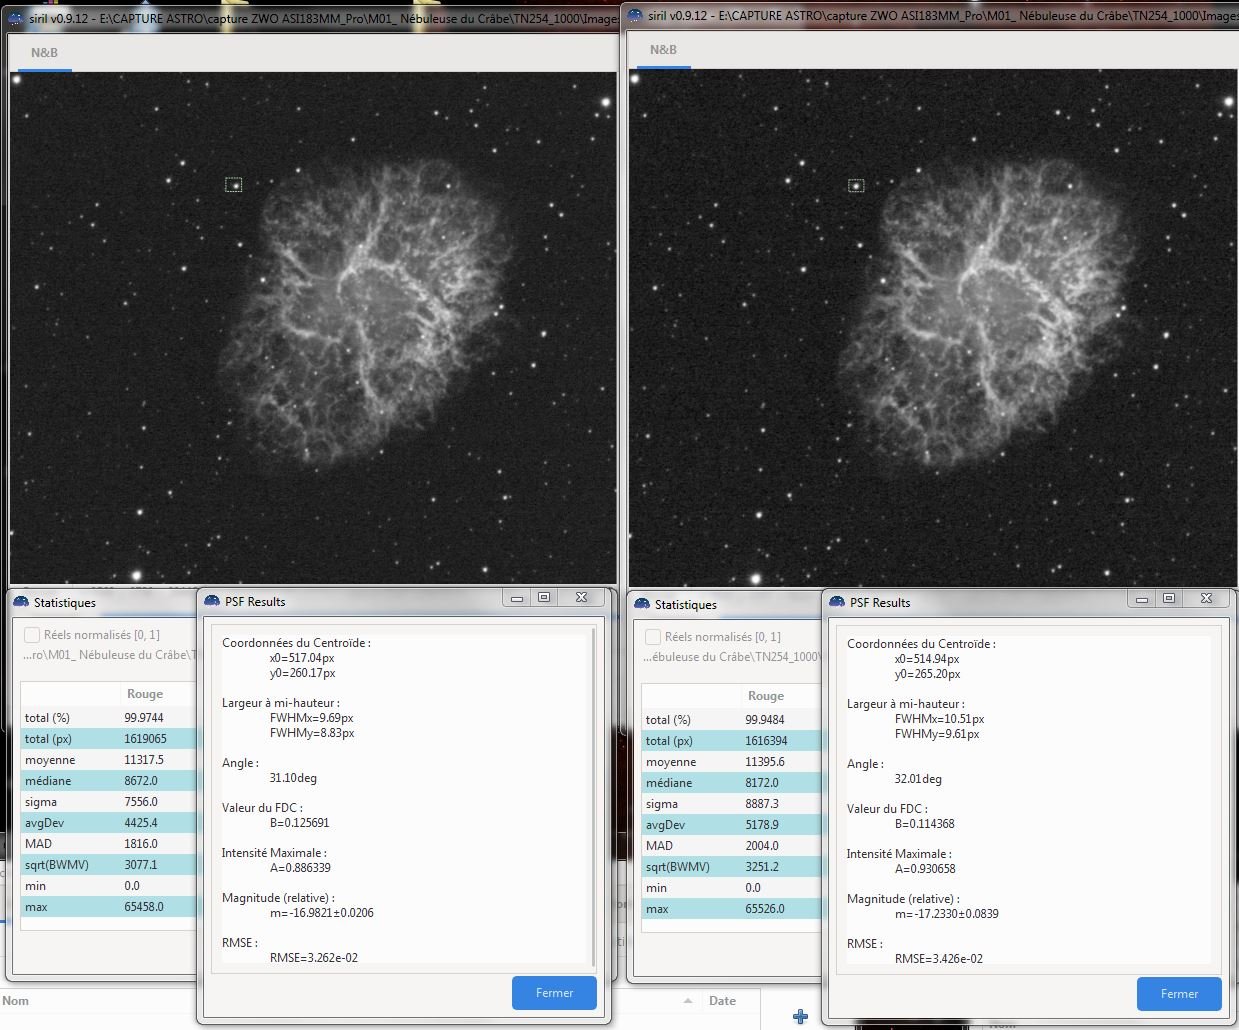Select the médiane row showing 8672.0
The height and width of the screenshot is (1030, 1239).
(109, 780)
